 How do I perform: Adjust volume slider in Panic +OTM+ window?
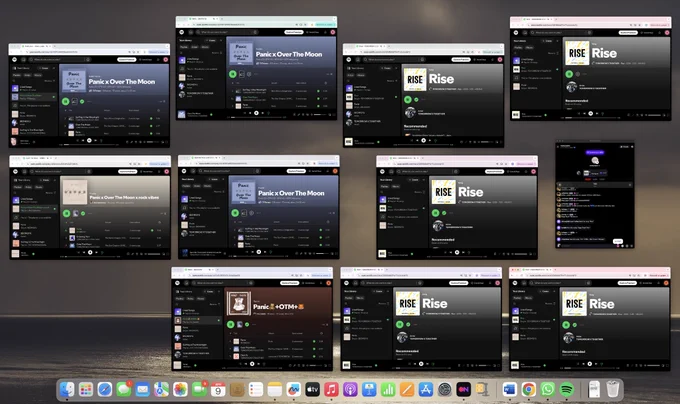(314, 365)
